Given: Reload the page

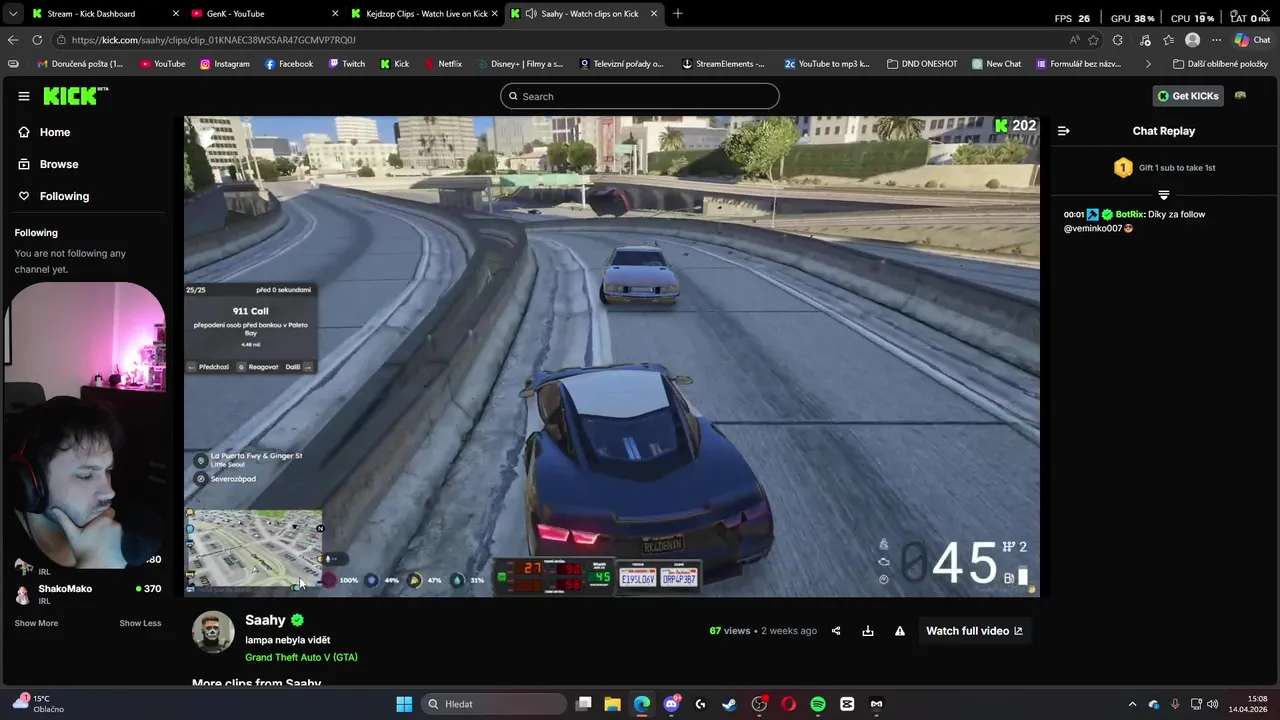Looking at the screenshot, I should (x=37, y=40).
